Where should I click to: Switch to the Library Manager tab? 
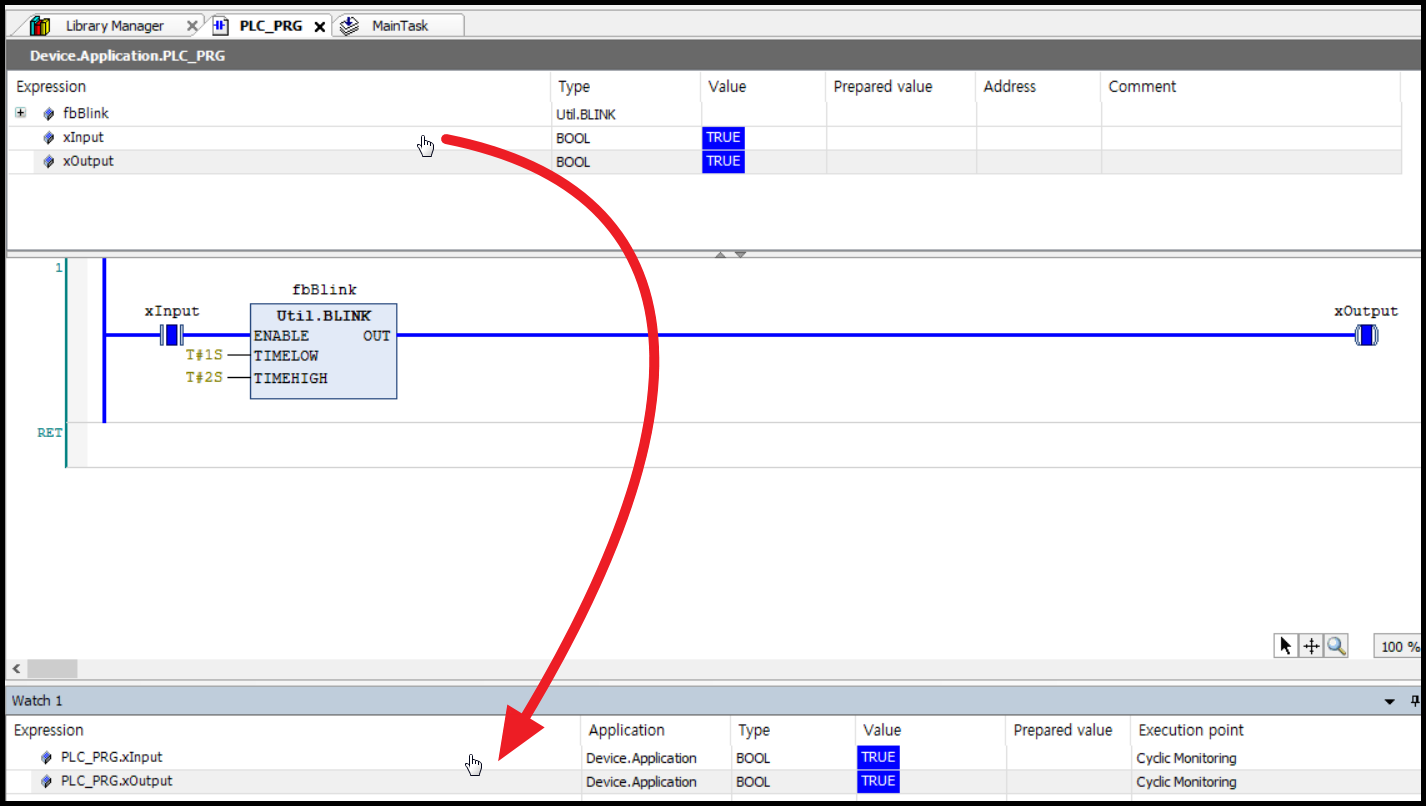115,26
